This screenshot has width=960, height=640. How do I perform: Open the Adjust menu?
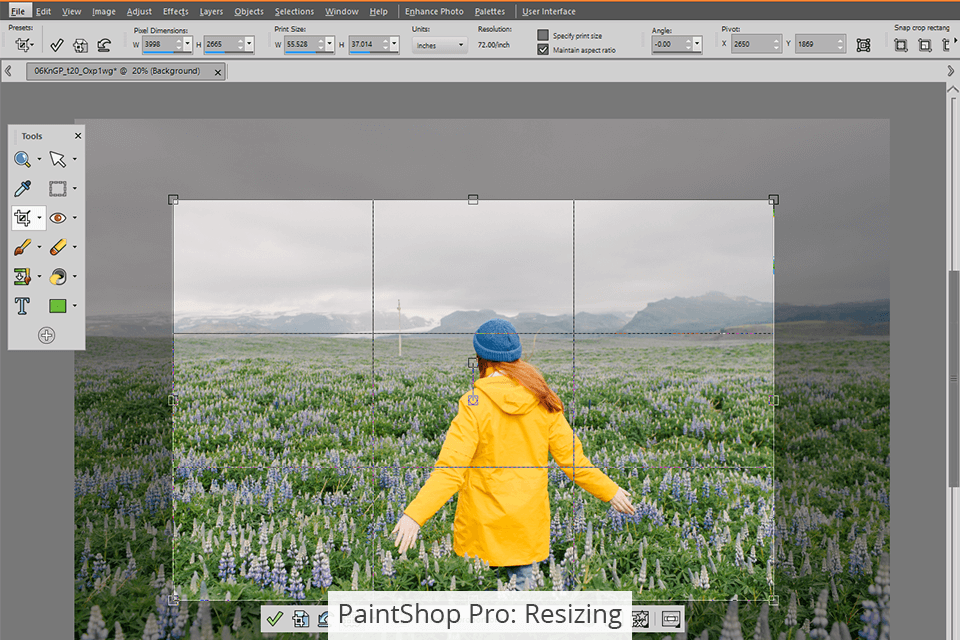pos(139,11)
